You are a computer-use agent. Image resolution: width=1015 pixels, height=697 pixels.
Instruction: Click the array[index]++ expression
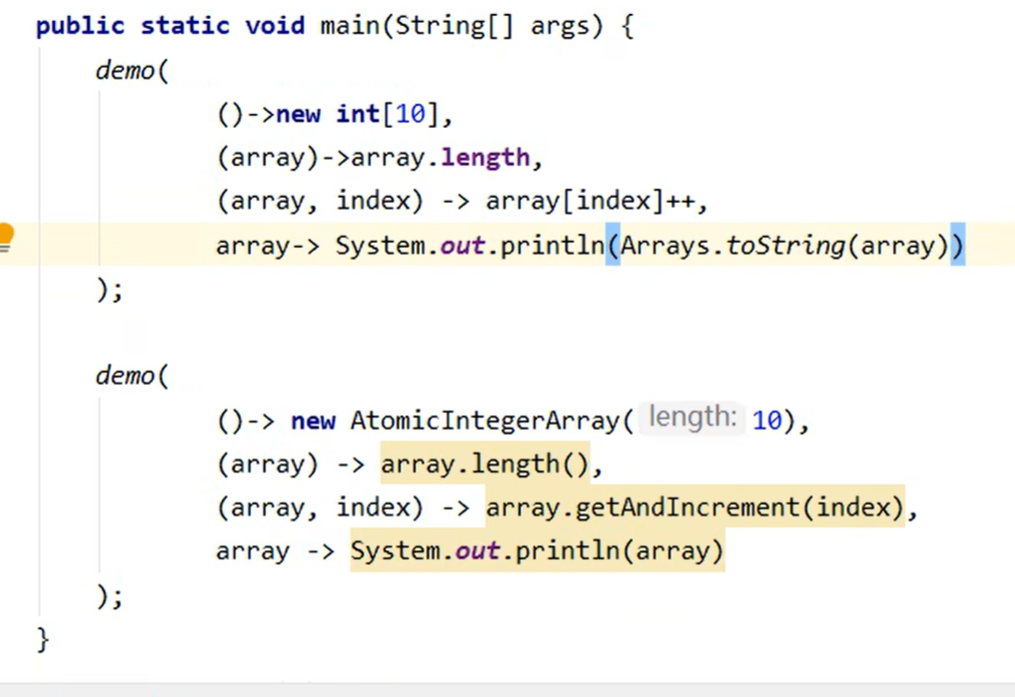point(596,201)
